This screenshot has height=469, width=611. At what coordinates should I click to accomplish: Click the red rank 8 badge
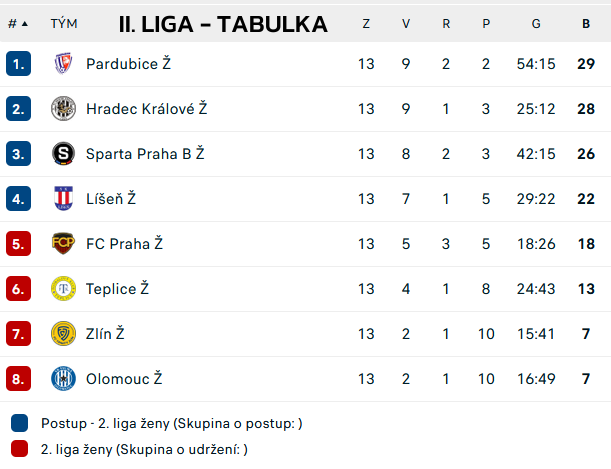point(18,379)
